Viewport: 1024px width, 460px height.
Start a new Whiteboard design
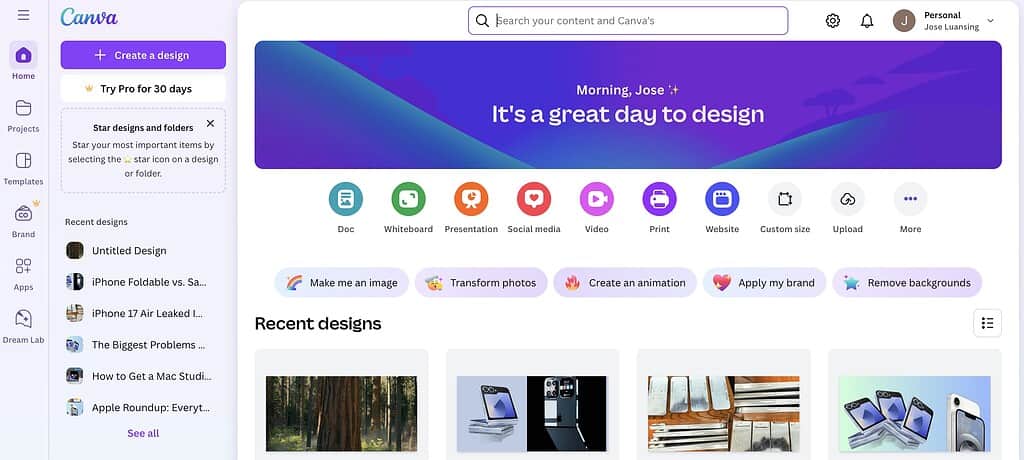tap(408, 199)
